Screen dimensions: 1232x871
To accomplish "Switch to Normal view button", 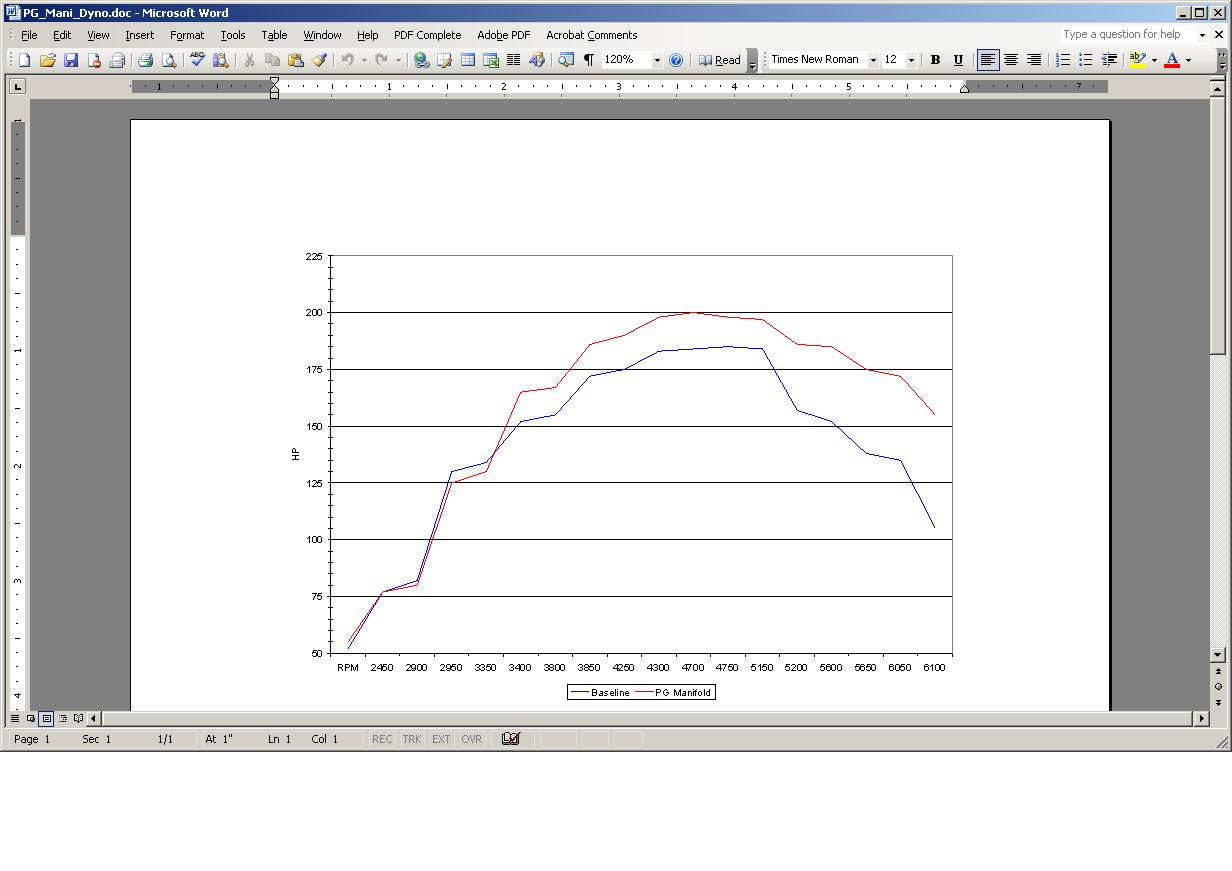I will click(15, 718).
